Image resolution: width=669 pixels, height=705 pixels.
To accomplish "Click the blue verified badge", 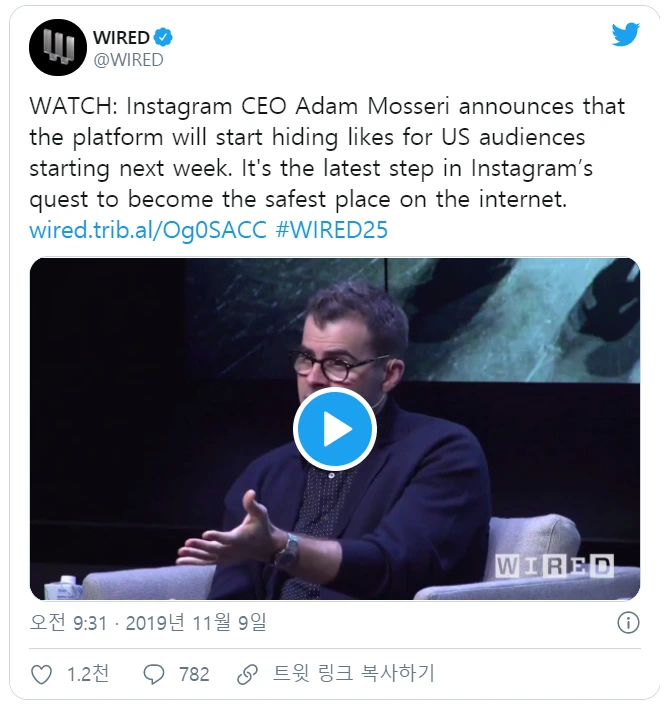I will pos(163,37).
